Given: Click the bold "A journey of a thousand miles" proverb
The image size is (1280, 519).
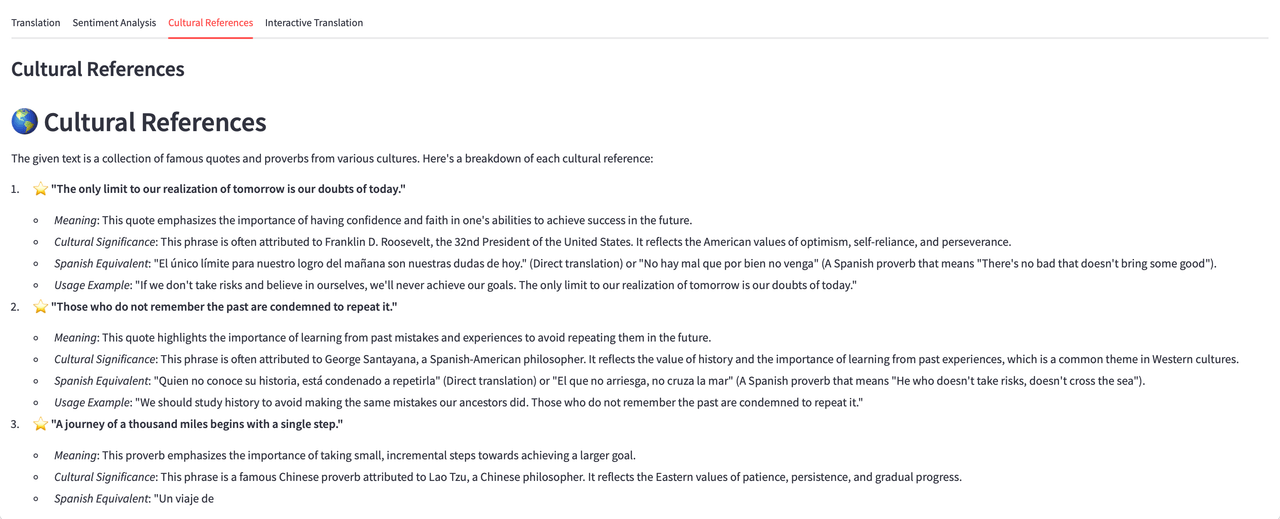Looking at the screenshot, I should [x=197, y=424].
